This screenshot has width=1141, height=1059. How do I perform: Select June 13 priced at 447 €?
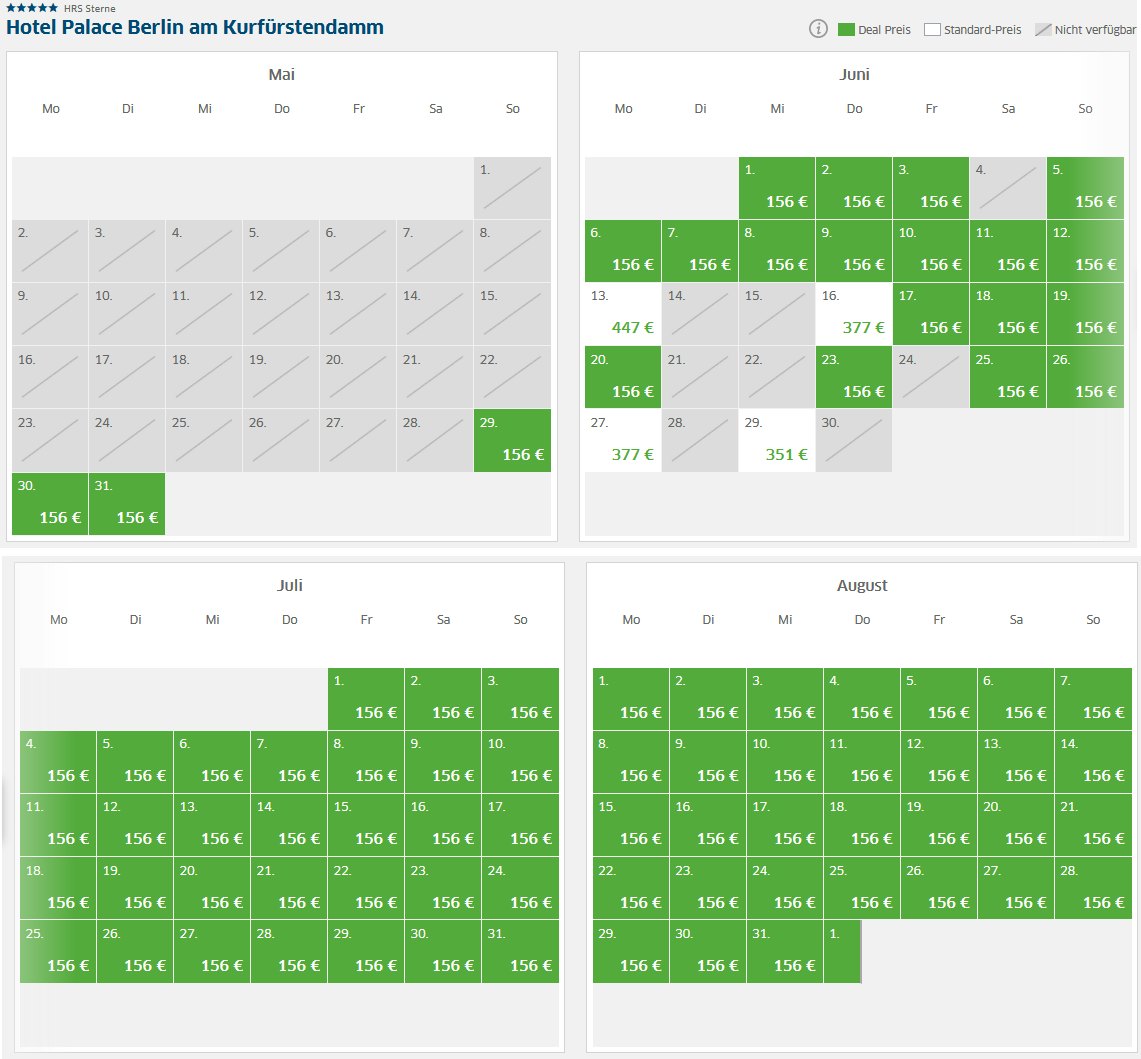[623, 313]
